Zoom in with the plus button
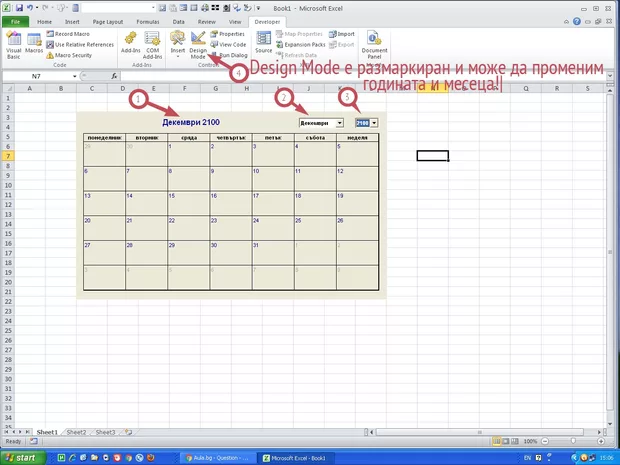Image resolution: width=620 pixels, height=465 pixels. (x=601, y=441)
